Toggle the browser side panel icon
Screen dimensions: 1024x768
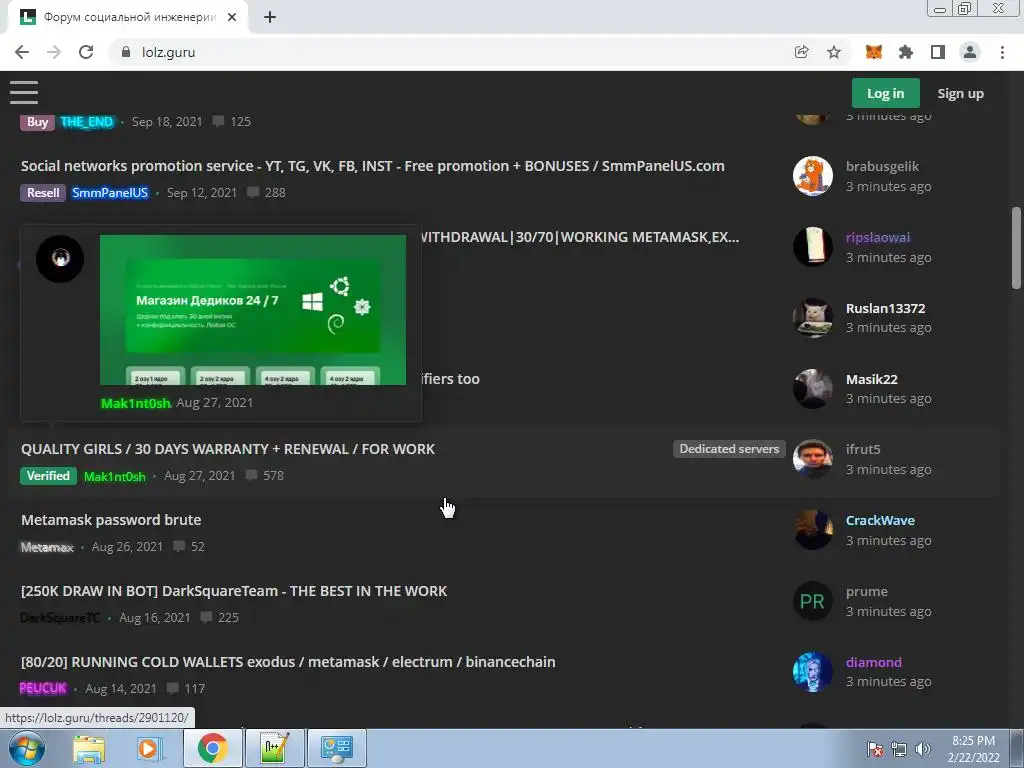click(938, 52)
